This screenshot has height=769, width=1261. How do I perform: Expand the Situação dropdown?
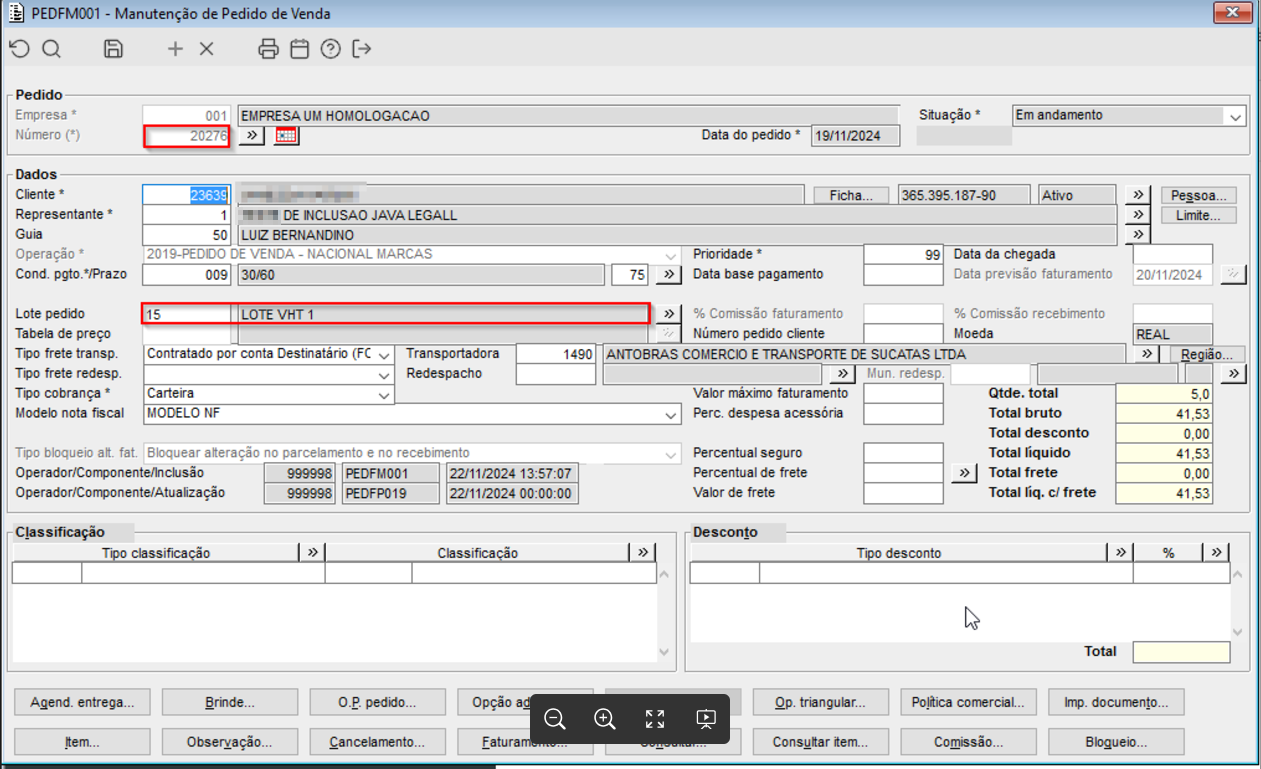1236,116
